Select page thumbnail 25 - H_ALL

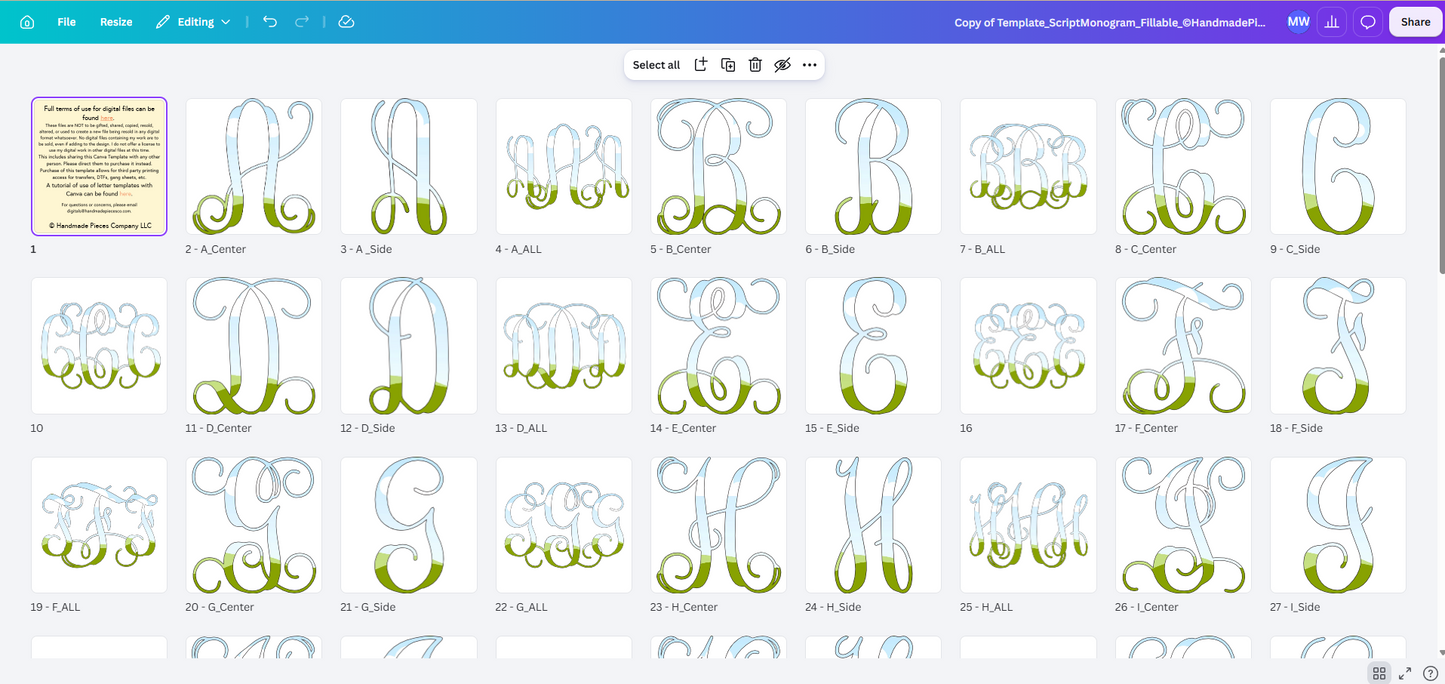(1028, 524)
